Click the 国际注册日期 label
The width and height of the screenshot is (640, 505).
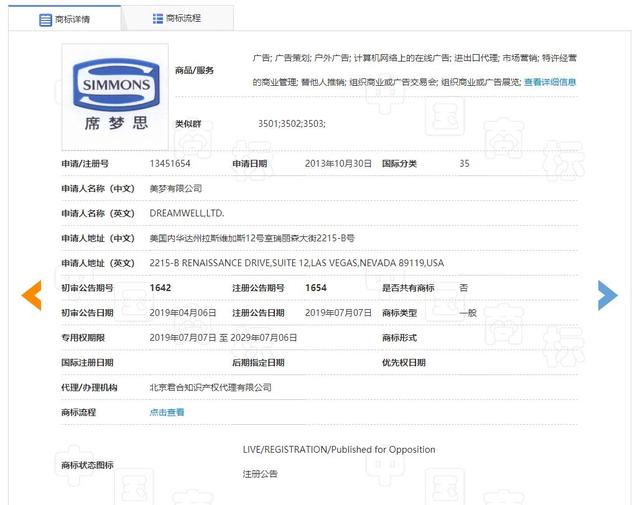click(x=87, y=363)
